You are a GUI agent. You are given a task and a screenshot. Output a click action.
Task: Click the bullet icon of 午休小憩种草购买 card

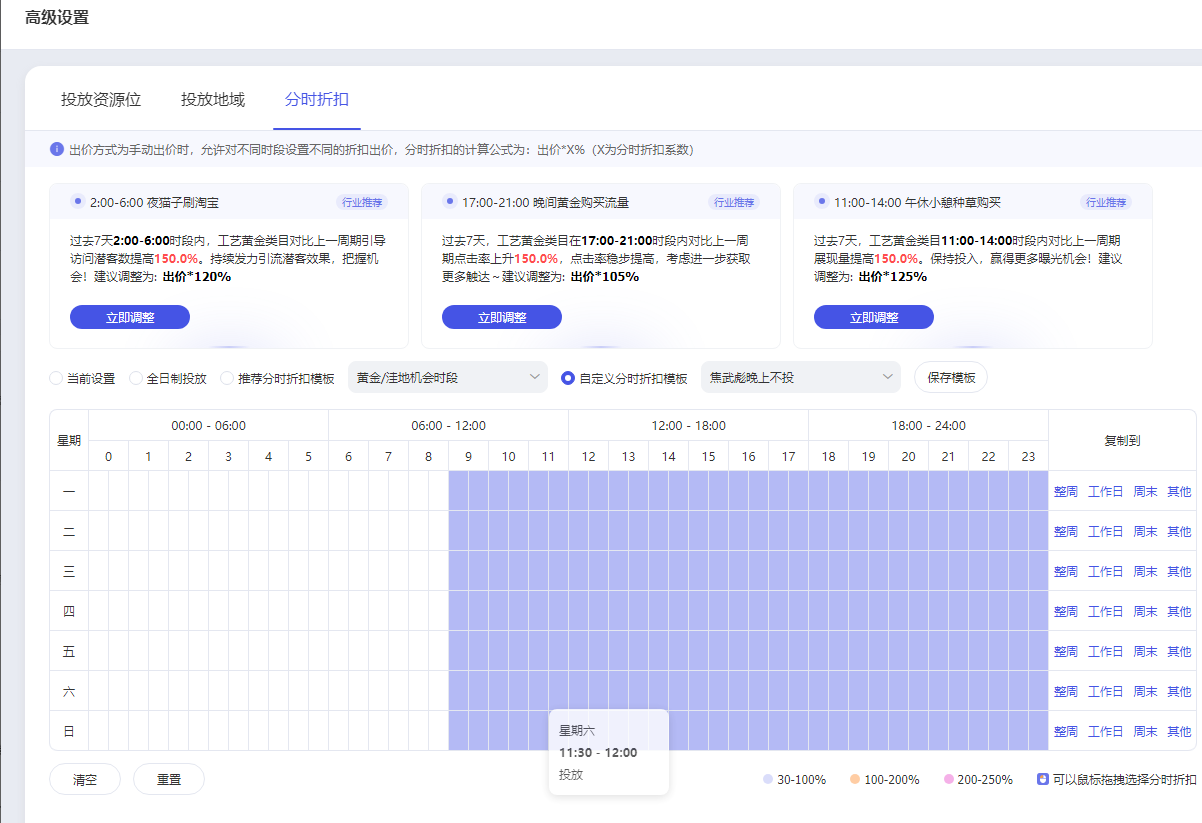click(x=821, y=201)
